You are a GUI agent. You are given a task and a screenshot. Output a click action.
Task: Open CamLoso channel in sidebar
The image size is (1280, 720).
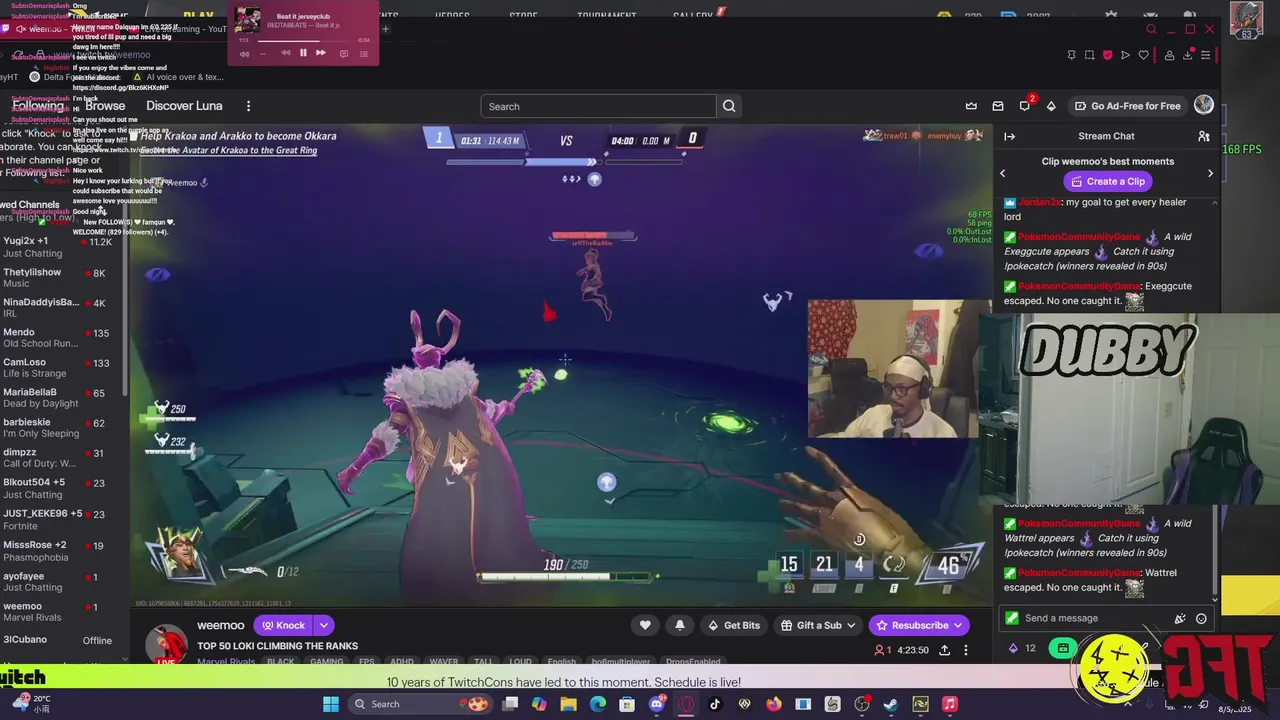pos(62,367)
